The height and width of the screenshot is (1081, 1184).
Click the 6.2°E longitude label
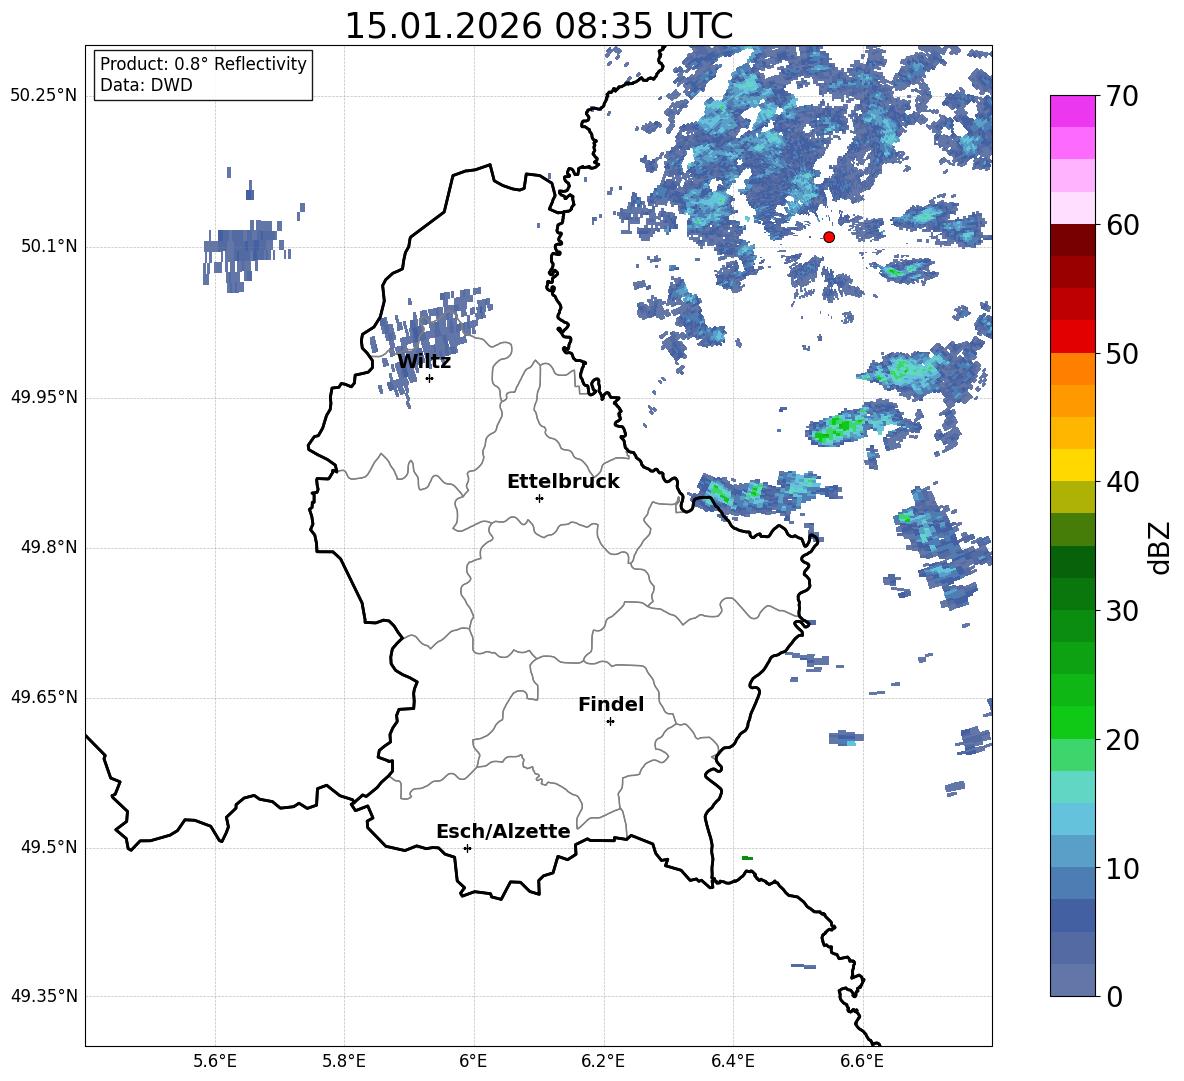pyautogui.click(x=603, y=1061)
